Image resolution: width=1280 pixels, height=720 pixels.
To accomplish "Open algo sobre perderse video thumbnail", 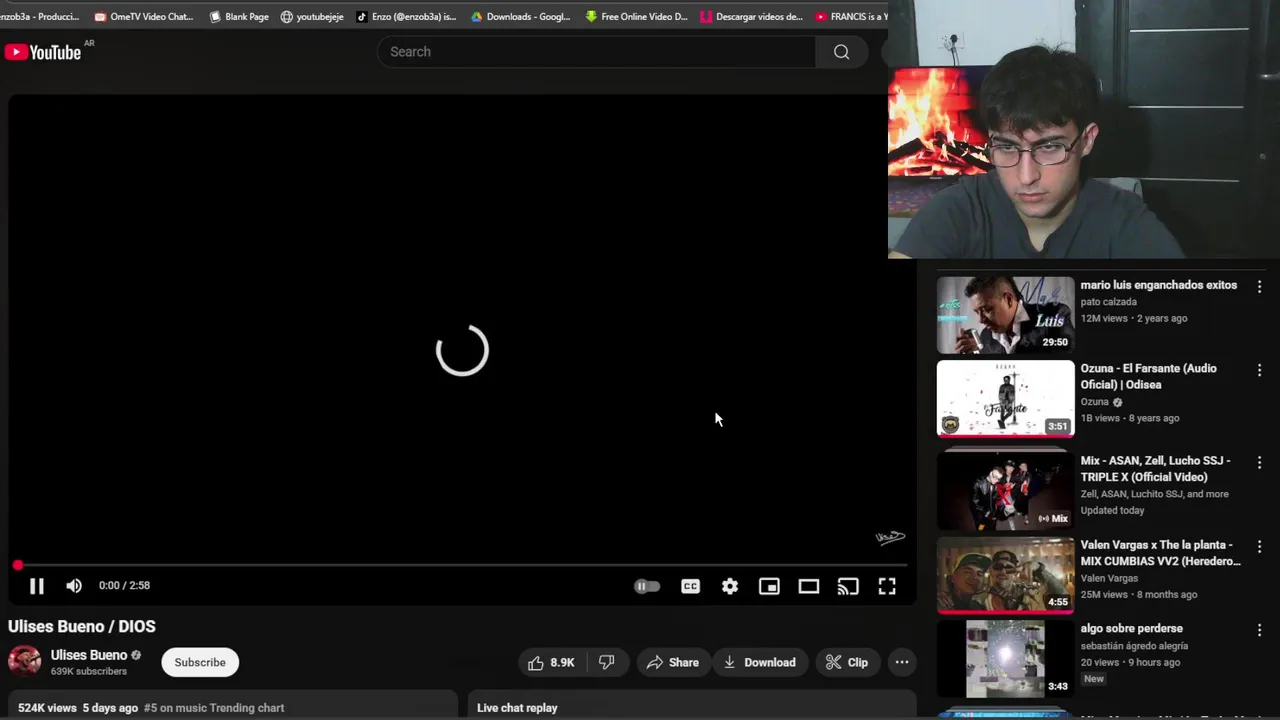I will click(1005, 659).
